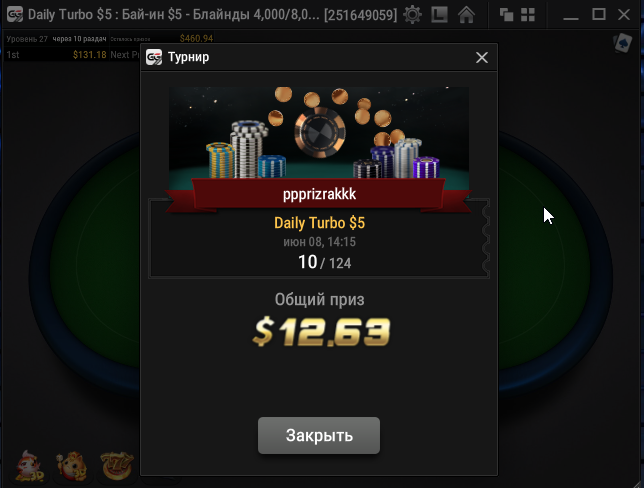Launch the golden 777 slots icon
The width and height of the screenshot is (644, 488).
pyautogui.click(x=117, y=465)
